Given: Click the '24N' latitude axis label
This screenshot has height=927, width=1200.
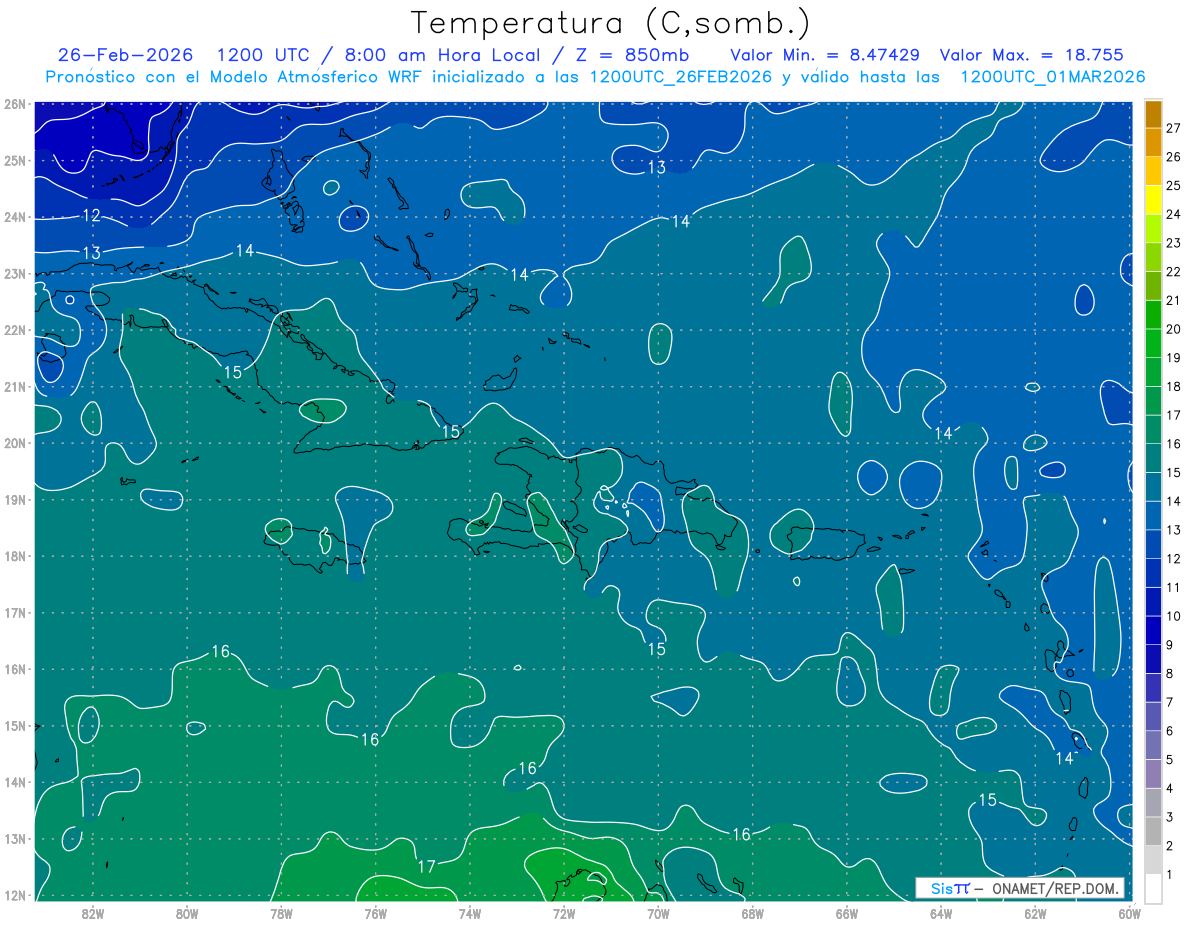Looking at the screenshot, I should click(x=15, y=217).
